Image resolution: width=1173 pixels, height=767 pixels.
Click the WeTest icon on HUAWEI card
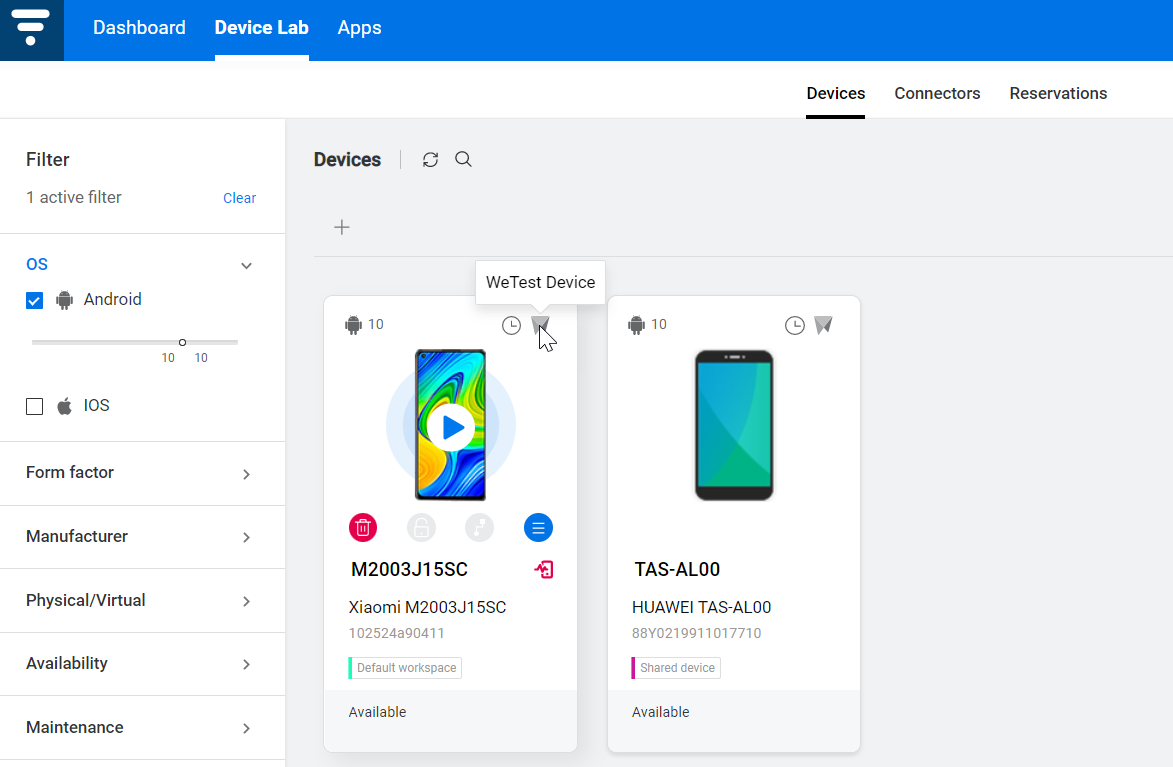[823, 325]
